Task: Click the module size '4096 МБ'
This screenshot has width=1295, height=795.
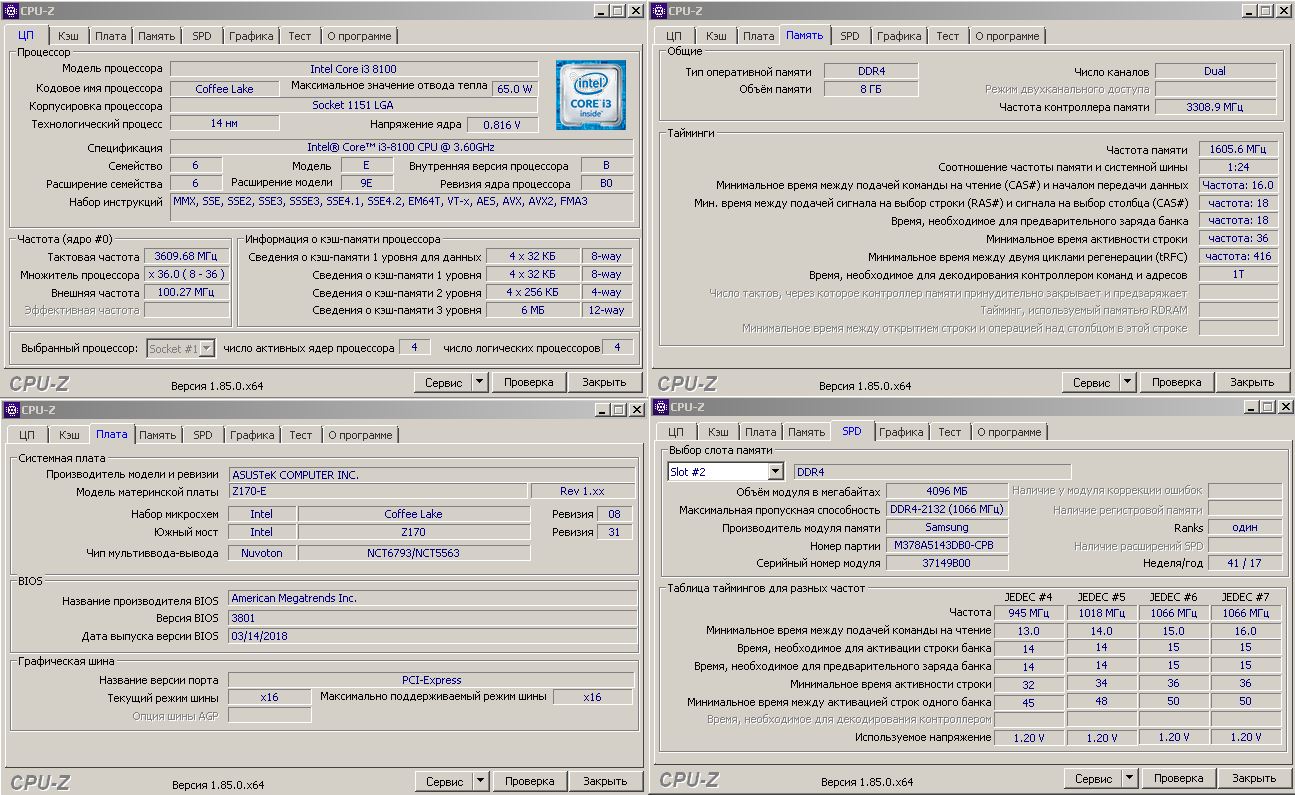Action: pyautogui.click(x=947, y=491)
